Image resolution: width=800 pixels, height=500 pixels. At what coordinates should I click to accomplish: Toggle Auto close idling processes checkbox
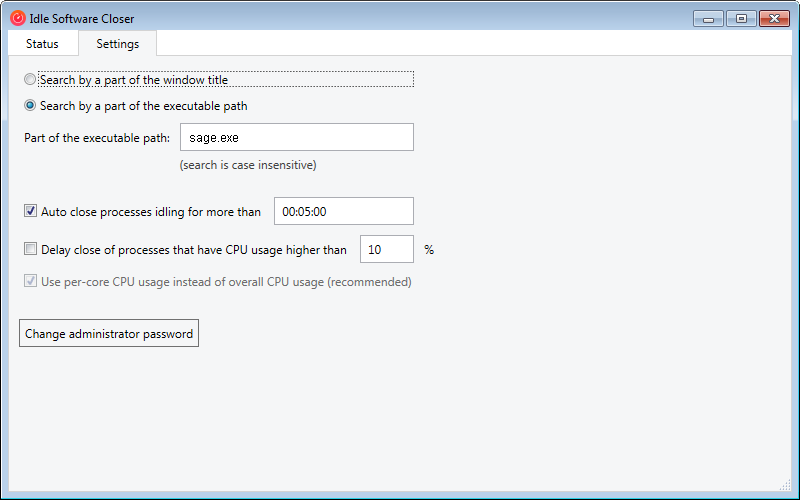coord(31,211)
